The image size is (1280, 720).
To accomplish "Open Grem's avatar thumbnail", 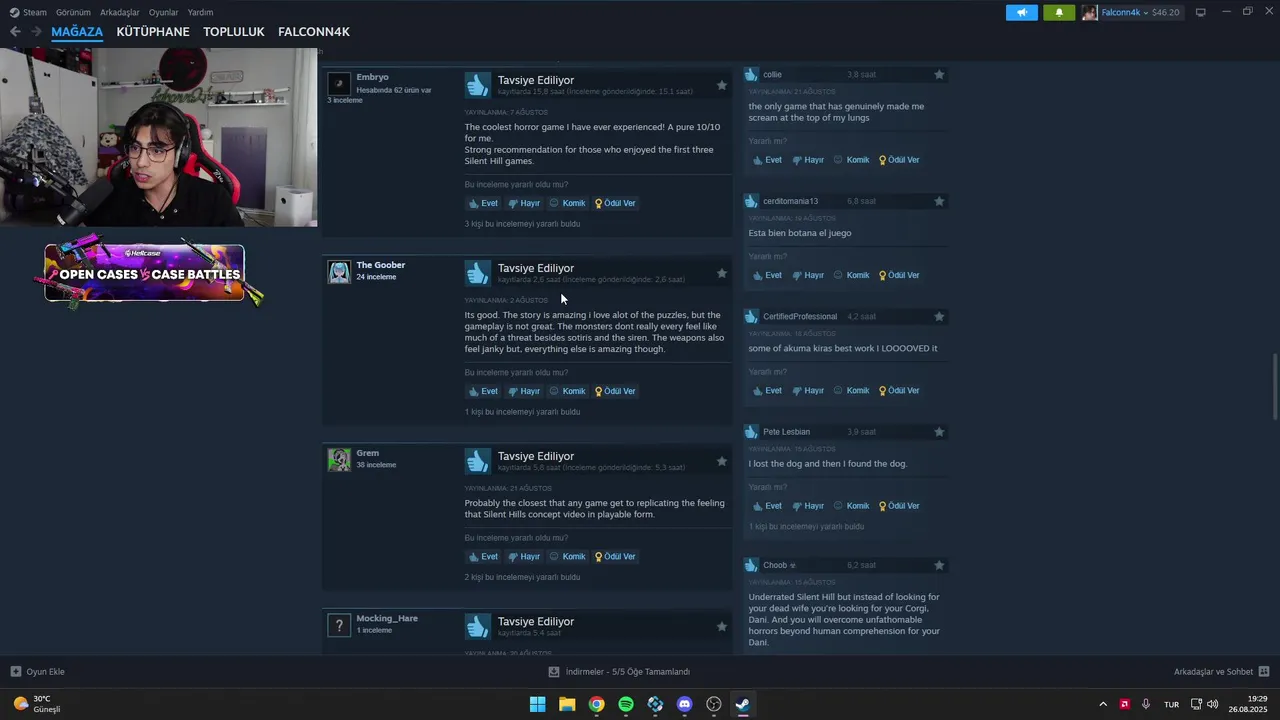I will coord(339,459).
